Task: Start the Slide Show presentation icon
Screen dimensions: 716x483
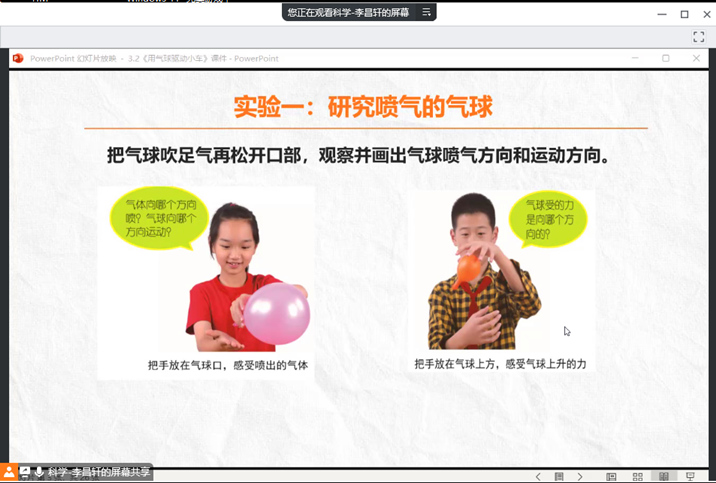Action: (x=690, y=477)
